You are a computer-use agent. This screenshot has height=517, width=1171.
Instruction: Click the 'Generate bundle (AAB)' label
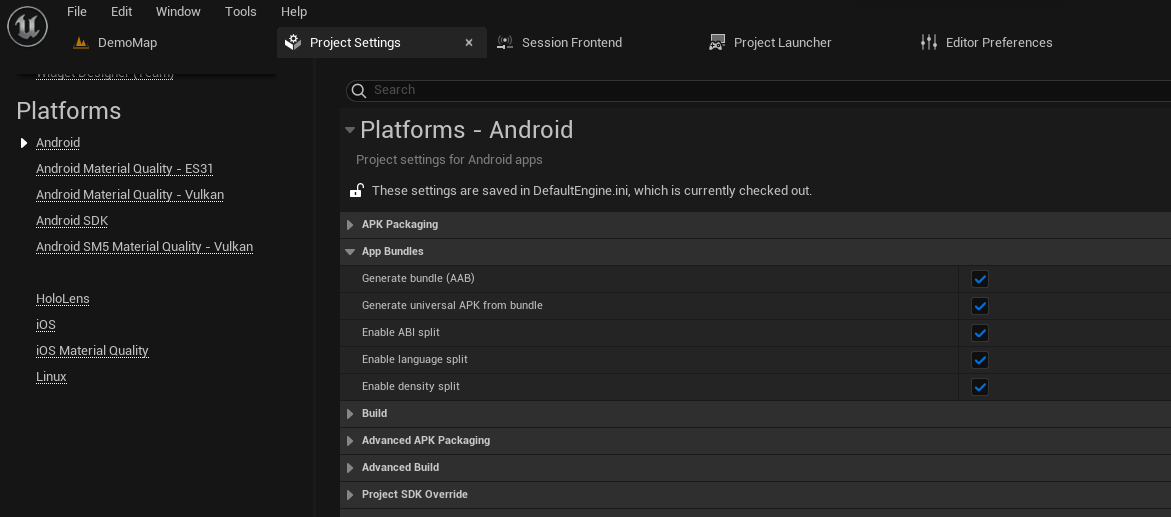pos(418,279)
